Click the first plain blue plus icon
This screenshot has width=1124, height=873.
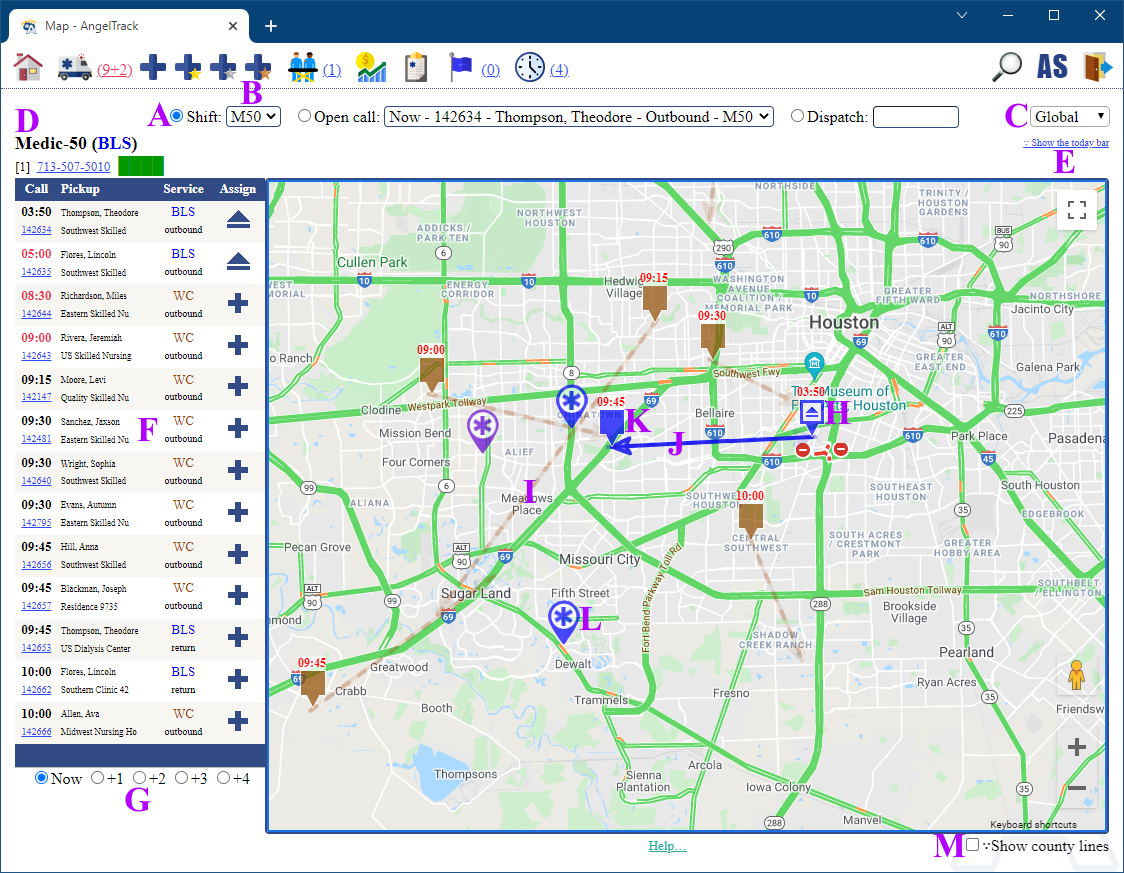(x=153, y=67)
